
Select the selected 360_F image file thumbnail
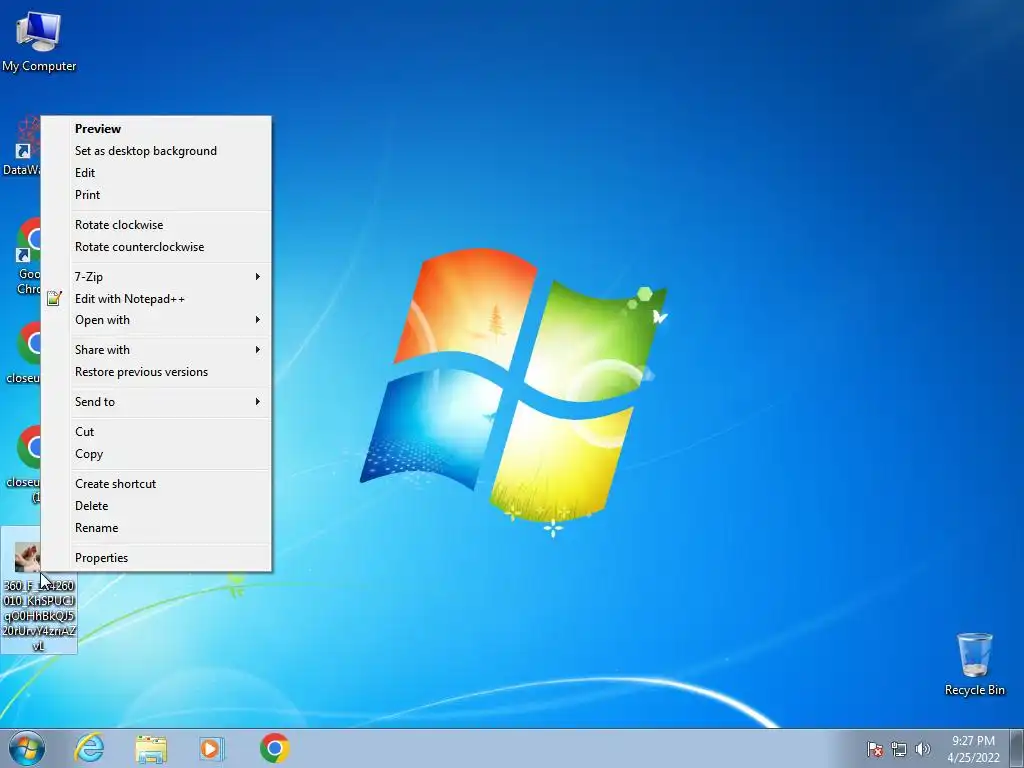(x=27, y=557)
